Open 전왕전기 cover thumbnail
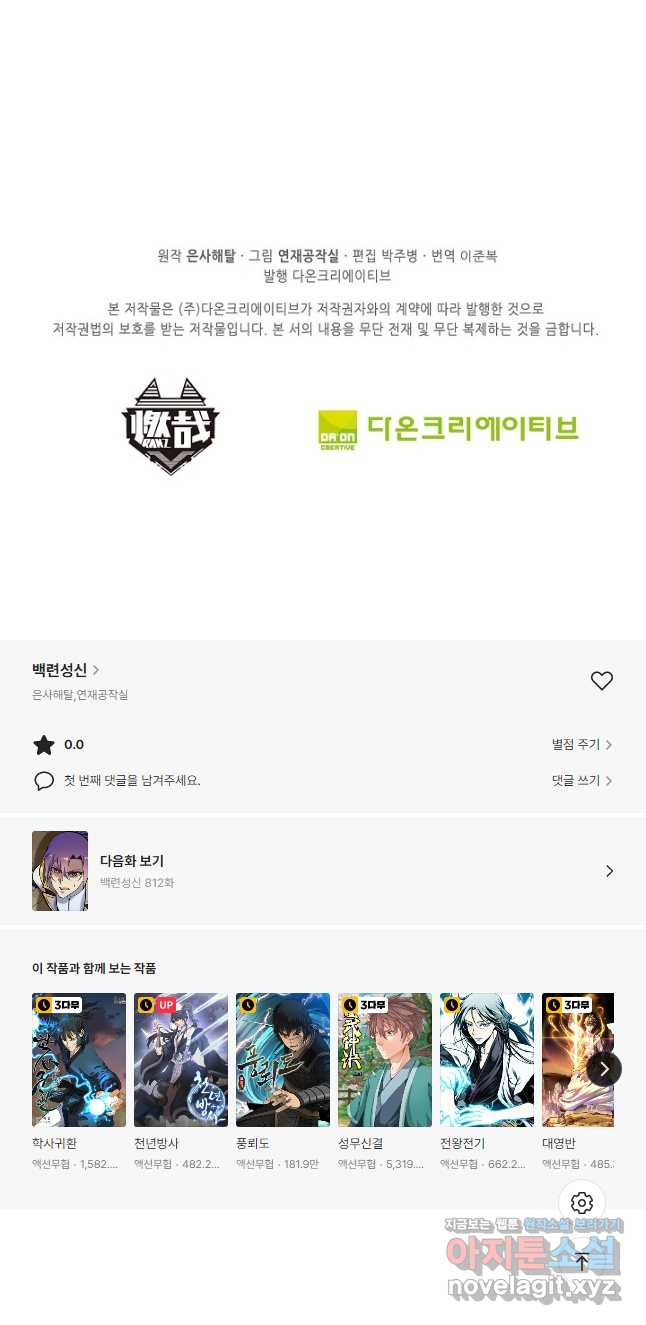 click(x=487, y=1060)
